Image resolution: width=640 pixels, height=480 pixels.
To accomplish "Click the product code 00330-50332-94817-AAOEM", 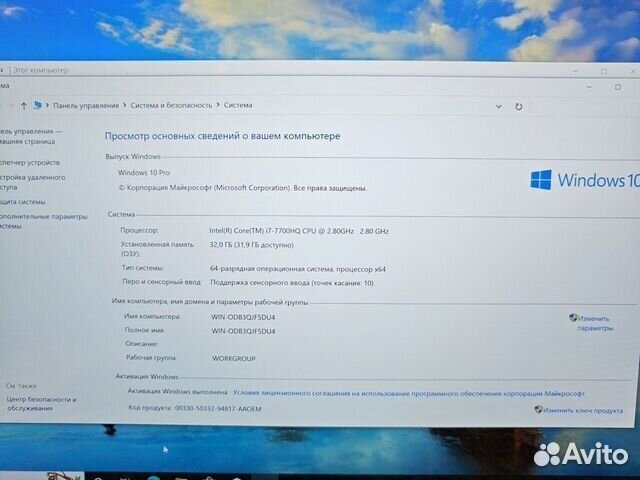I will pyautogui.click(x=218, y=408).
